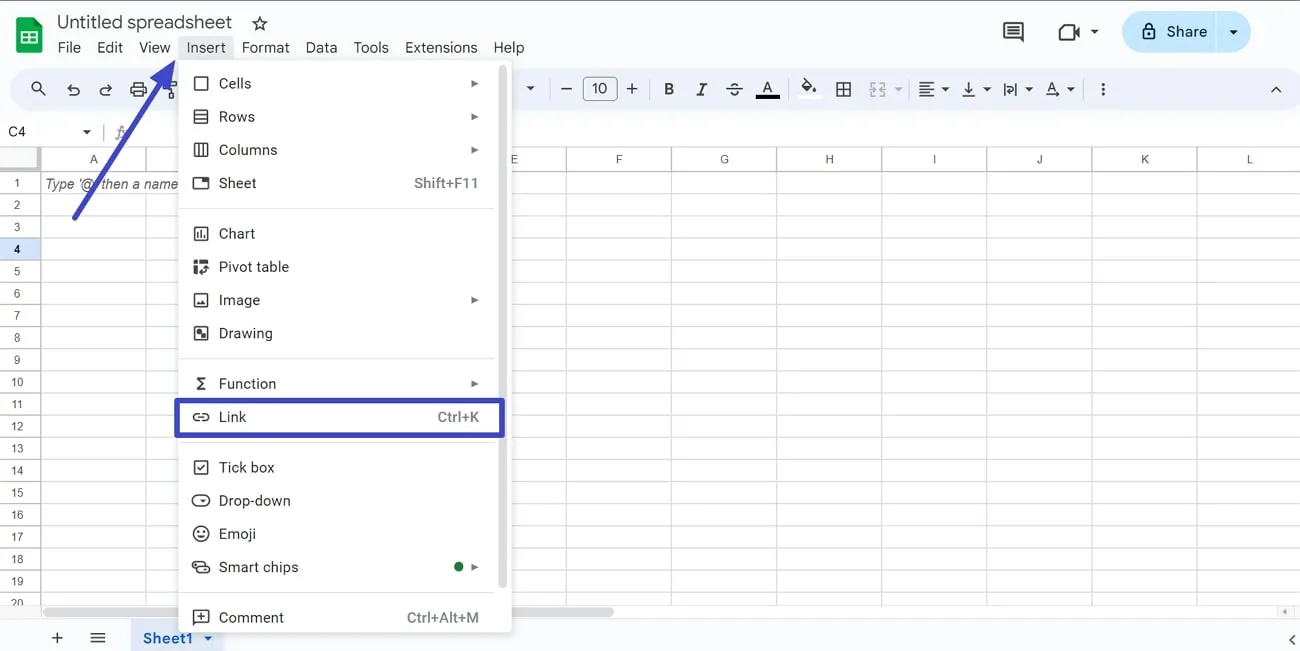Open the Extensions menu

441,47
